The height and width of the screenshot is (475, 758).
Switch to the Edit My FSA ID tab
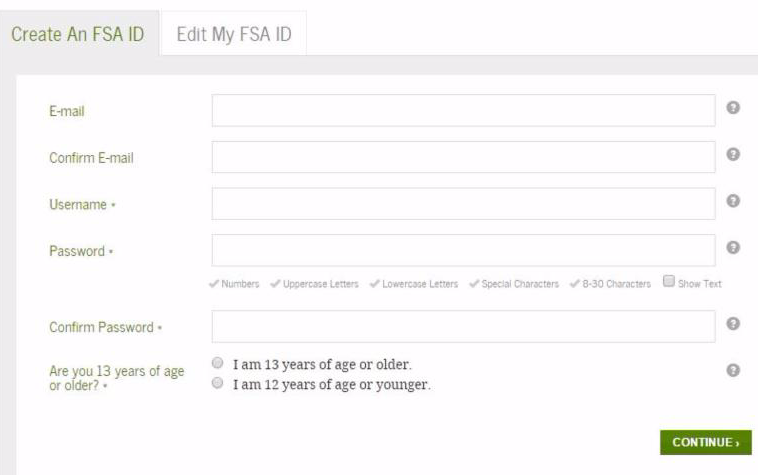(x=234, y=34)
